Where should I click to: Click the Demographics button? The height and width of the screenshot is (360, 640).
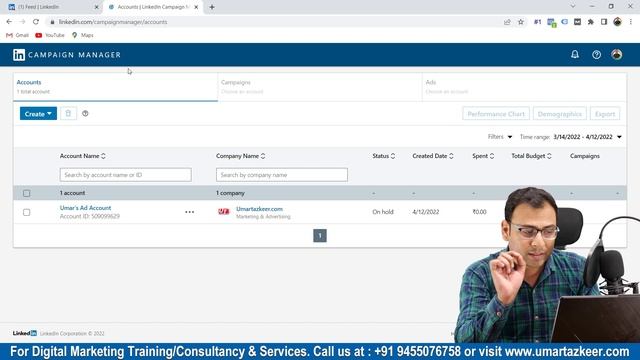click(x=560, y=114)
